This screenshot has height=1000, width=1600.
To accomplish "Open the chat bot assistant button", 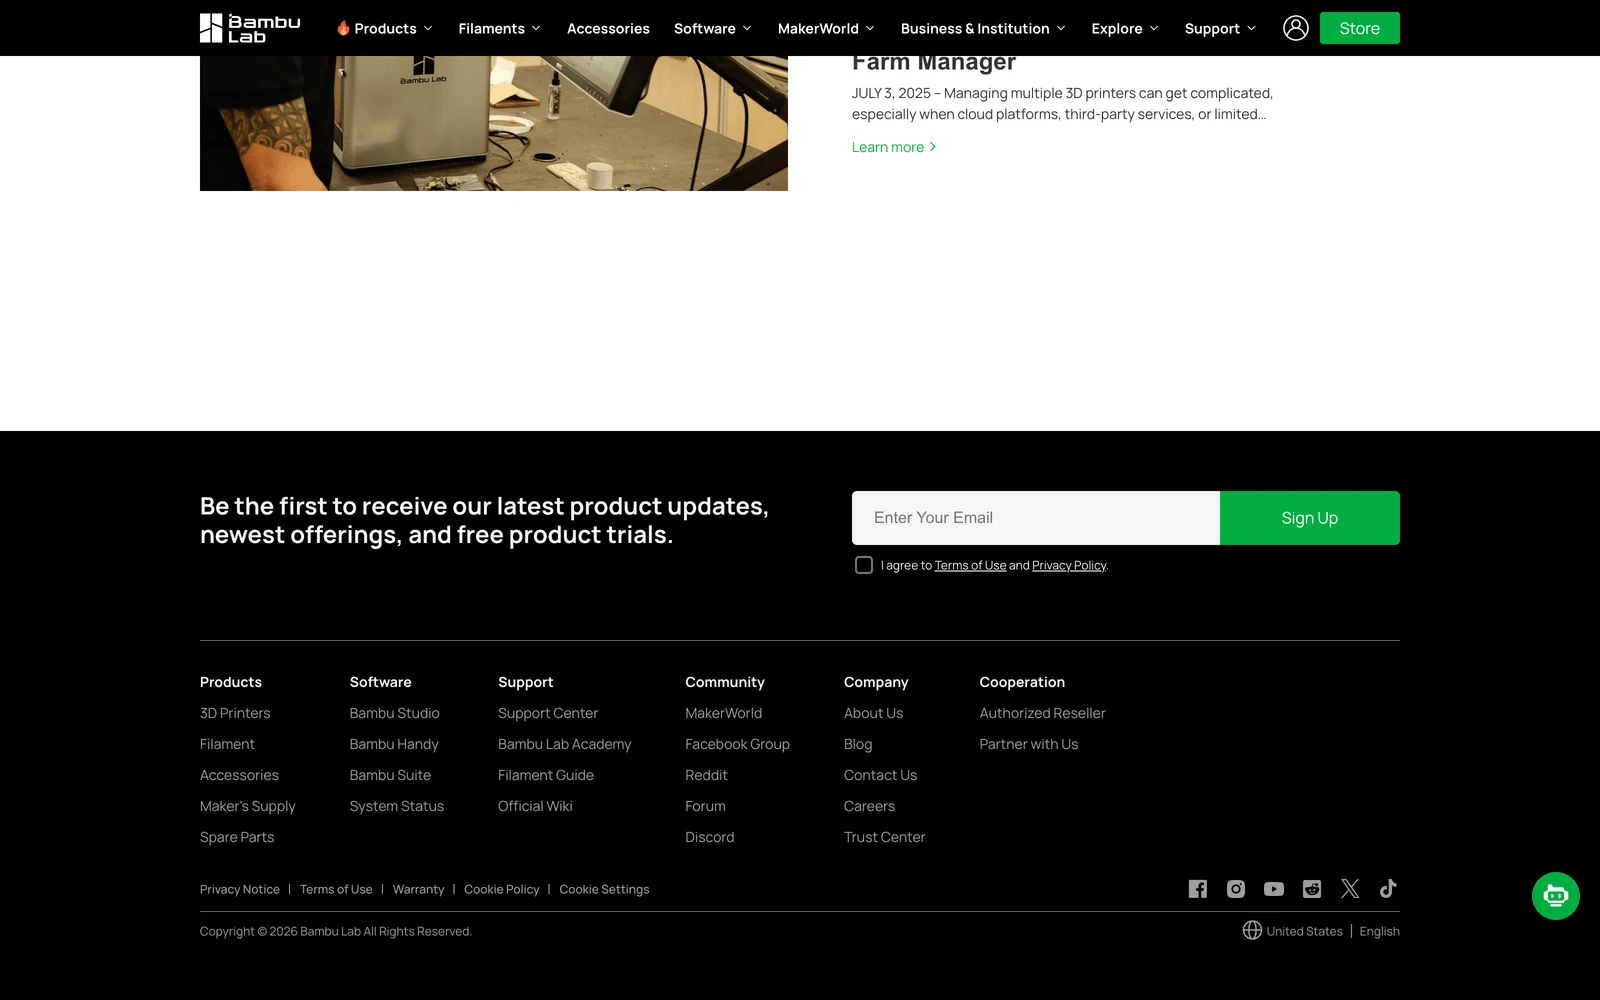I will 1555,896.
